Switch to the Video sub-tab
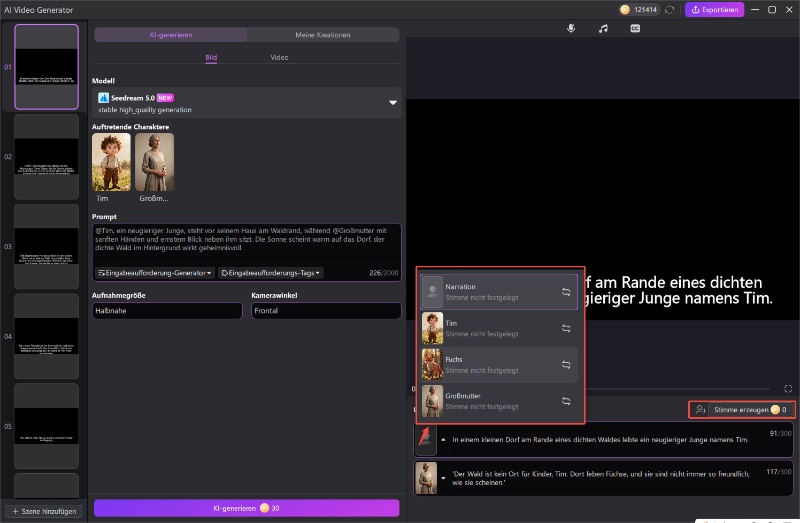The width and height of the screenshot is (800, 523). tap(280, 58)
